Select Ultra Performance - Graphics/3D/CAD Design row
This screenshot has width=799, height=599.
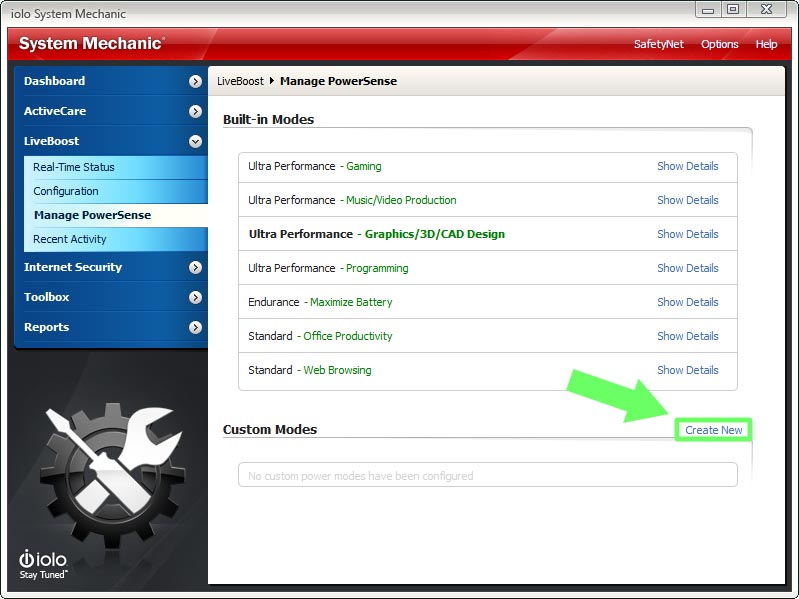tap(488, 234)
